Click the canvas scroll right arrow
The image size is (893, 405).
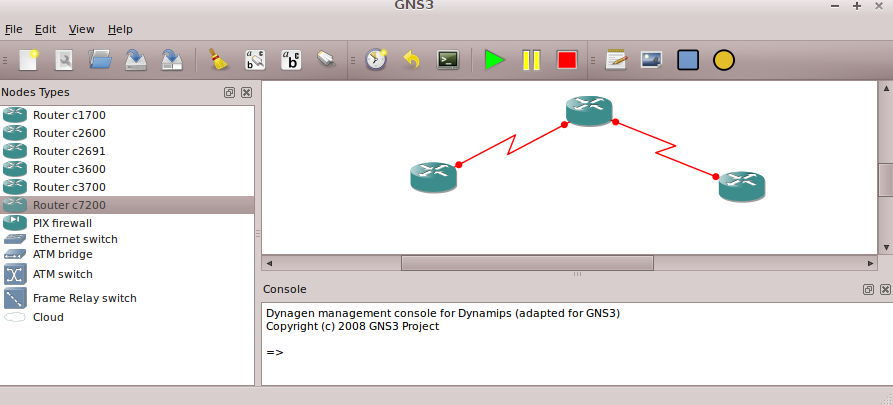coord(870,263)
